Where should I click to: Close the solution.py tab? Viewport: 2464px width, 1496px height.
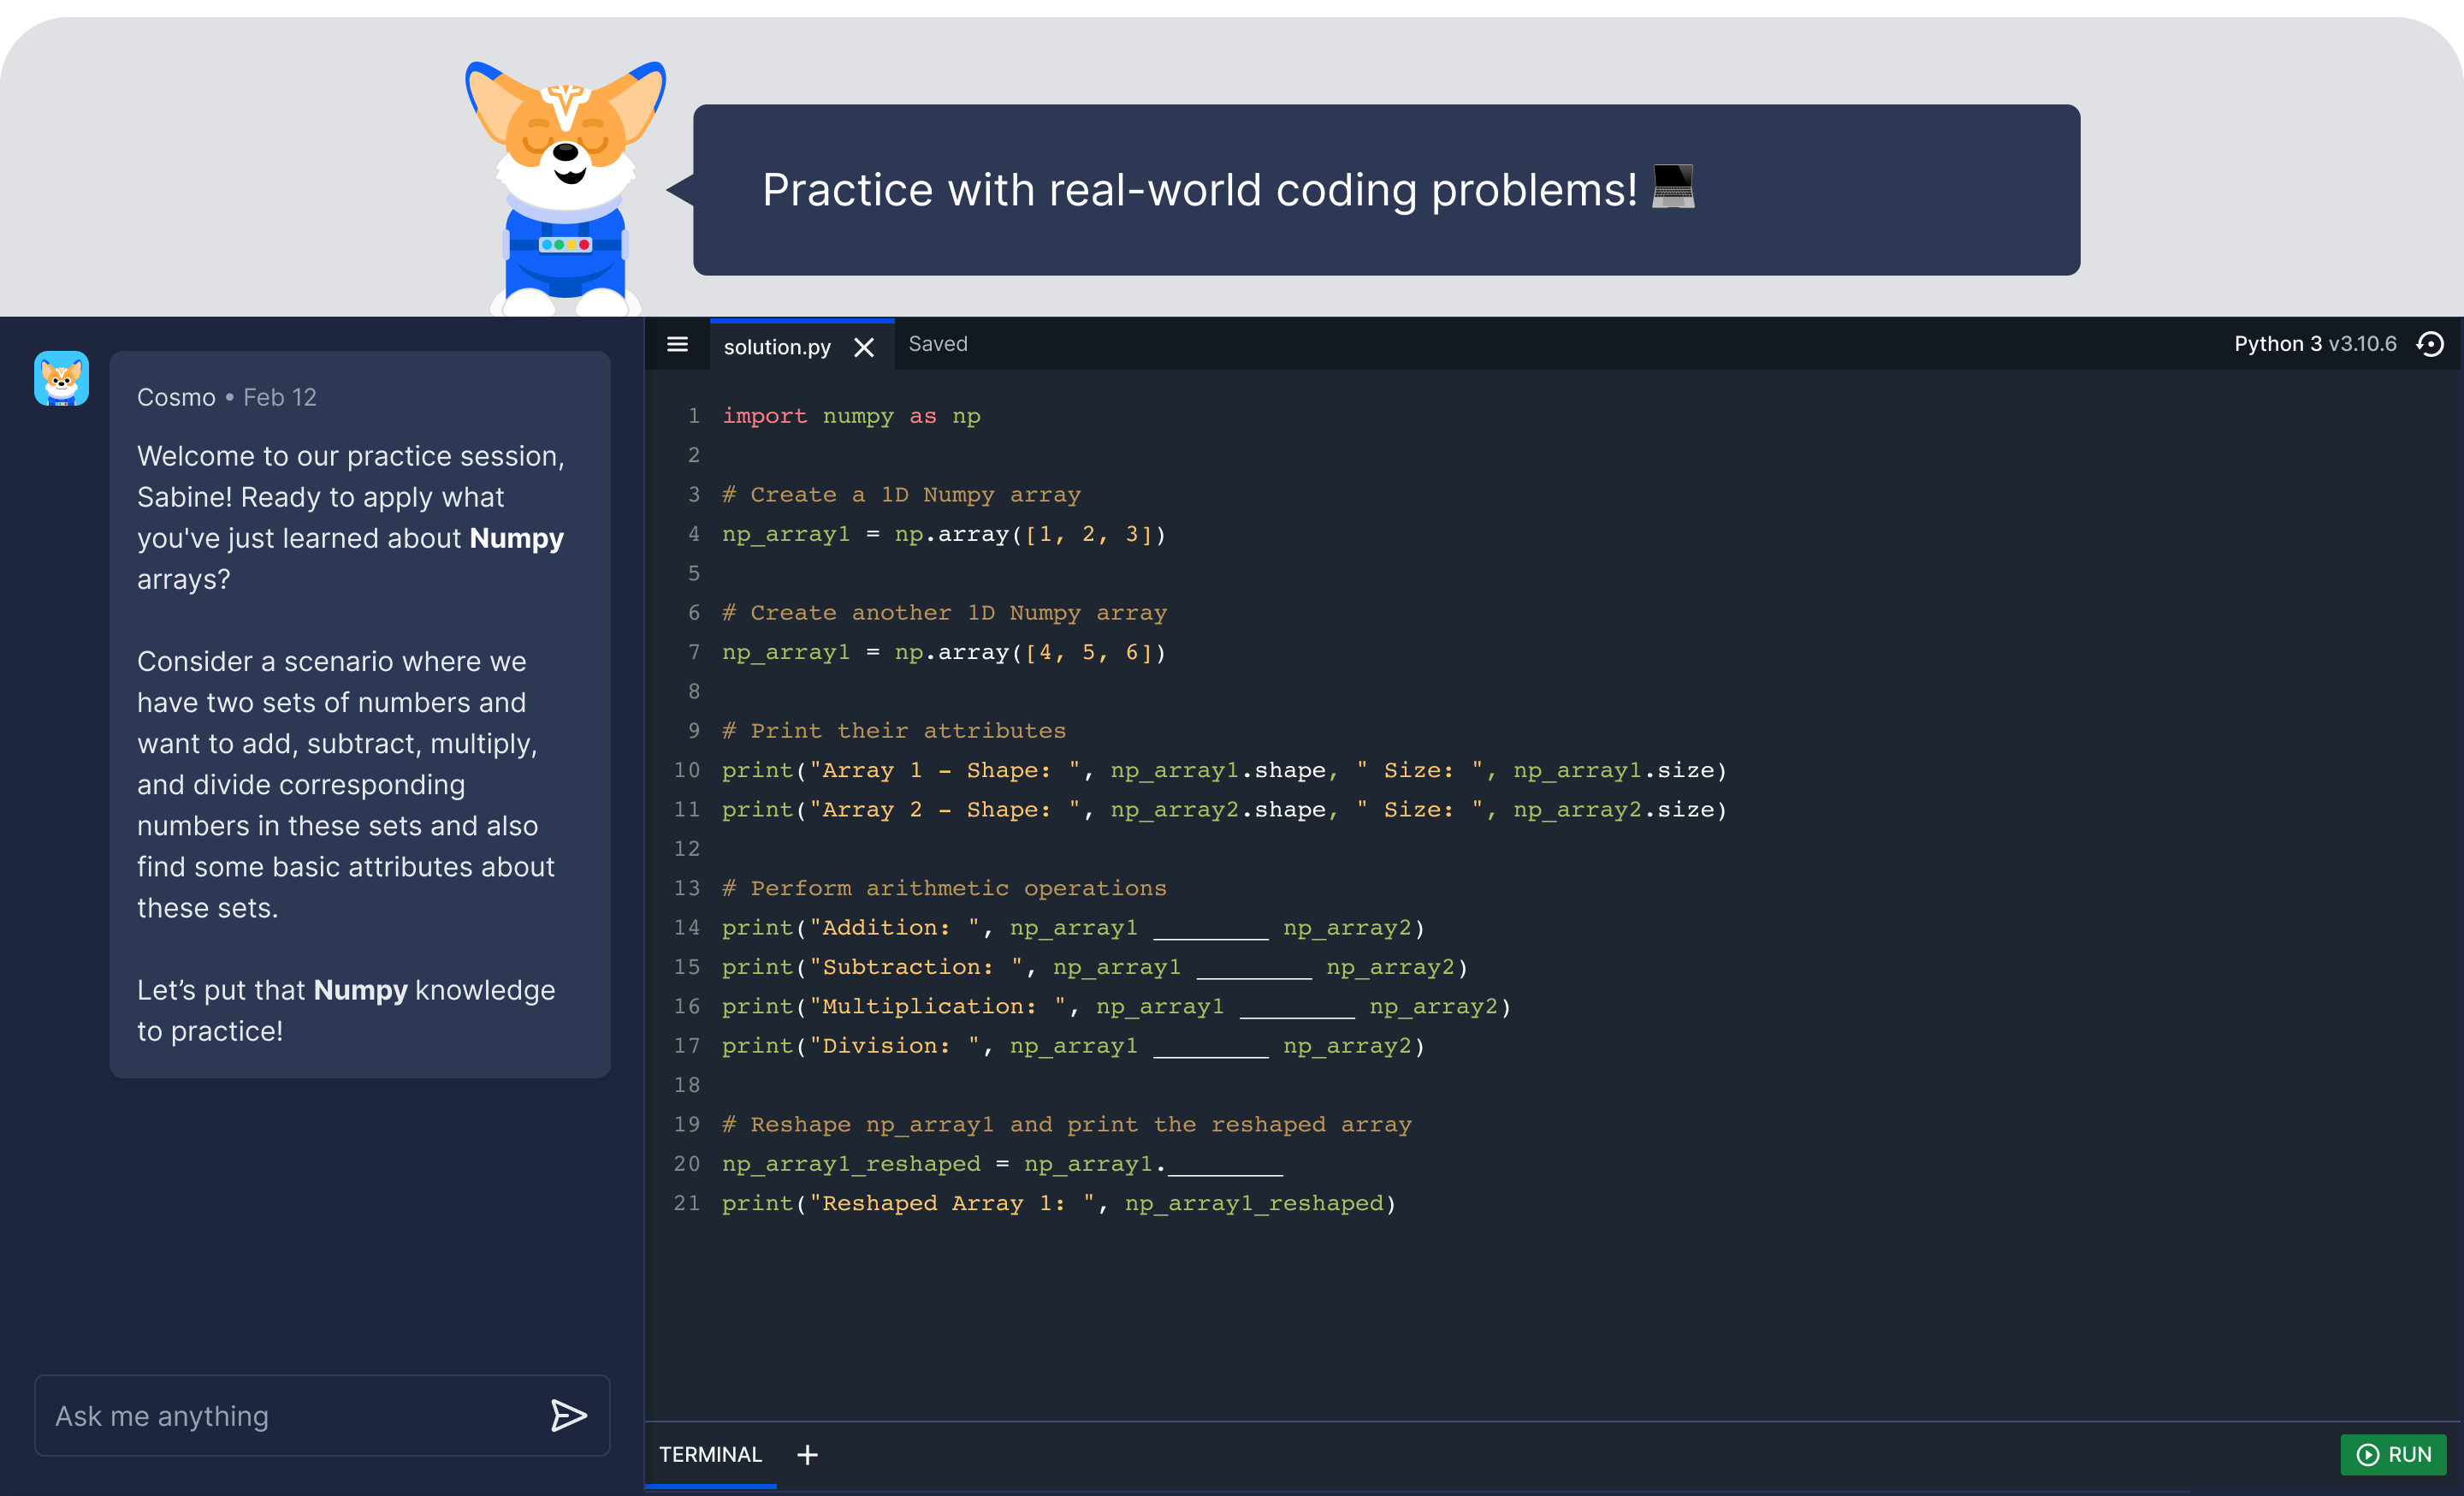tap(864, 347)
